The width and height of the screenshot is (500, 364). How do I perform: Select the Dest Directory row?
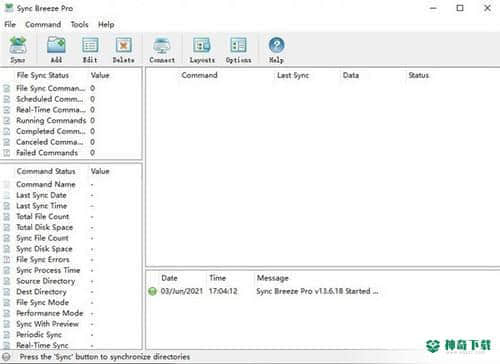[x=41, y=292]
